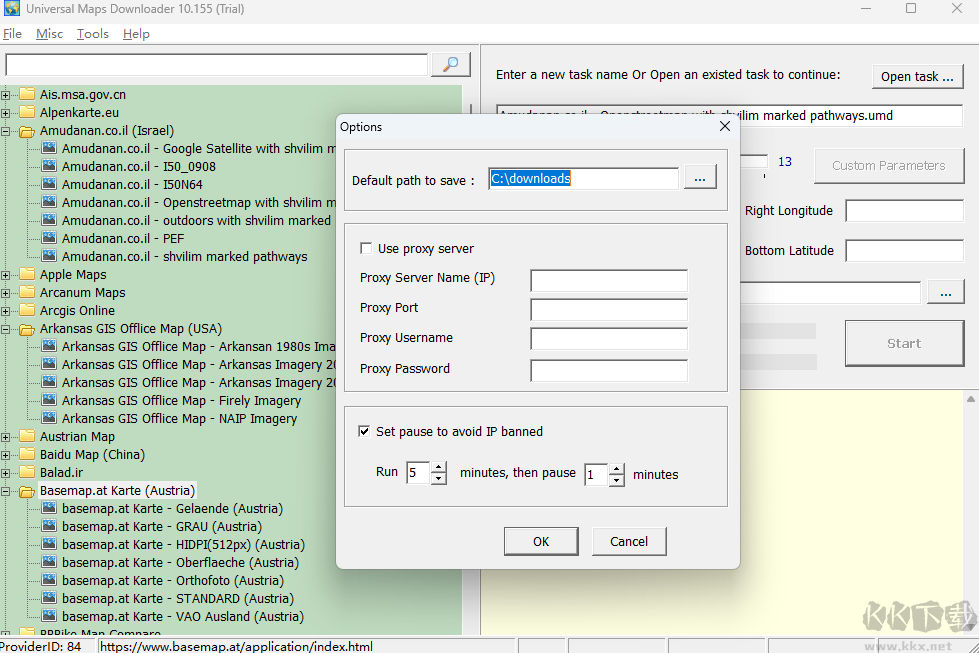
Task: Select the map icon for basemap.at Orthofoto
Action: pos(48,580)
